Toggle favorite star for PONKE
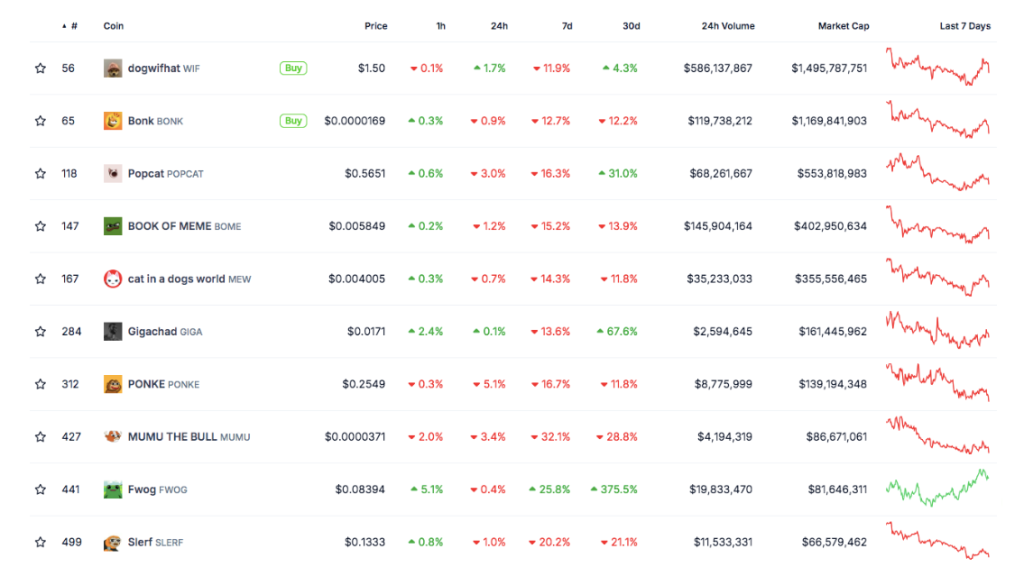Screen dimensions: 1024x567 [40, 384]
